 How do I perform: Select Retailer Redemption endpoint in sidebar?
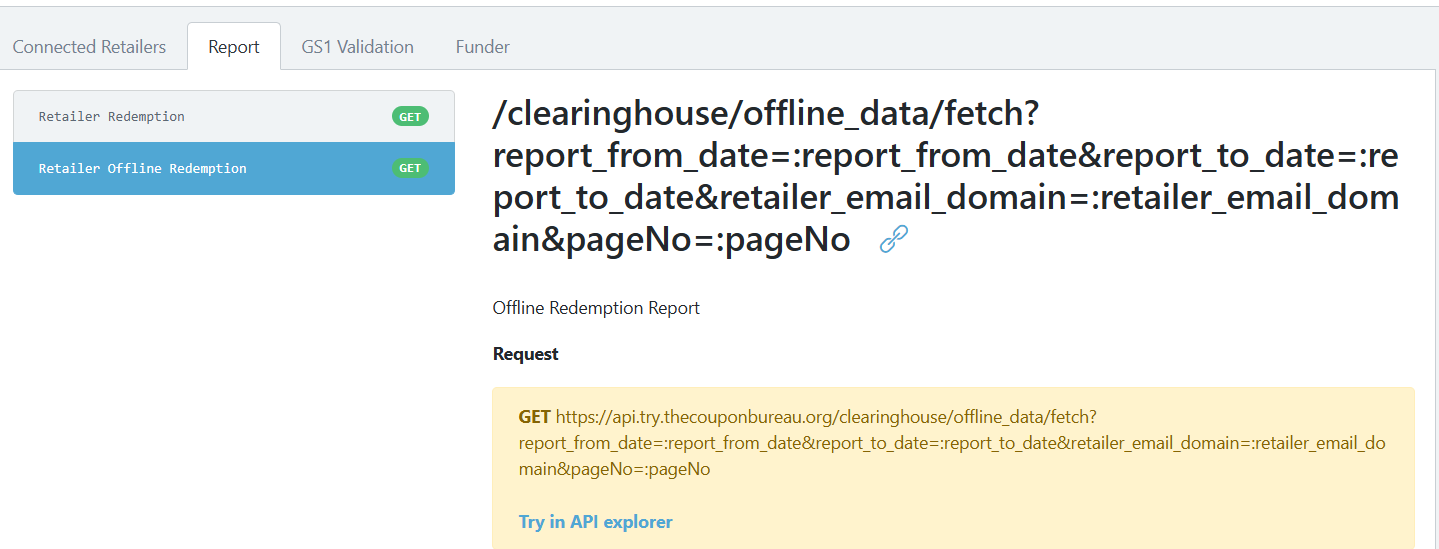click(234, 117)
